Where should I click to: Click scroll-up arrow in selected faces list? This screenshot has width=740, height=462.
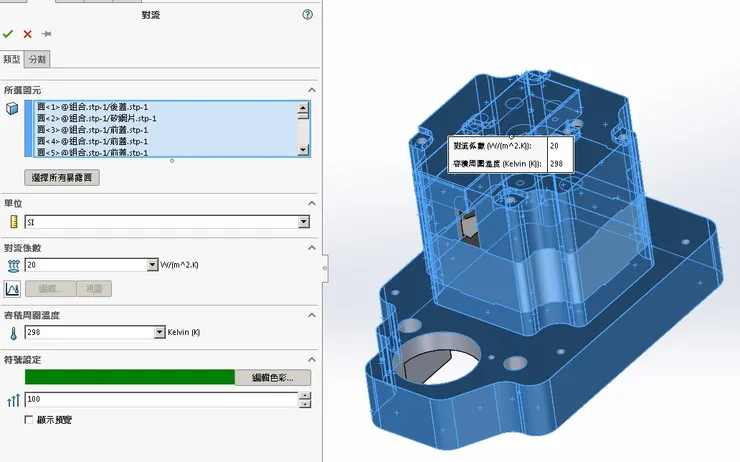(303, 107)
